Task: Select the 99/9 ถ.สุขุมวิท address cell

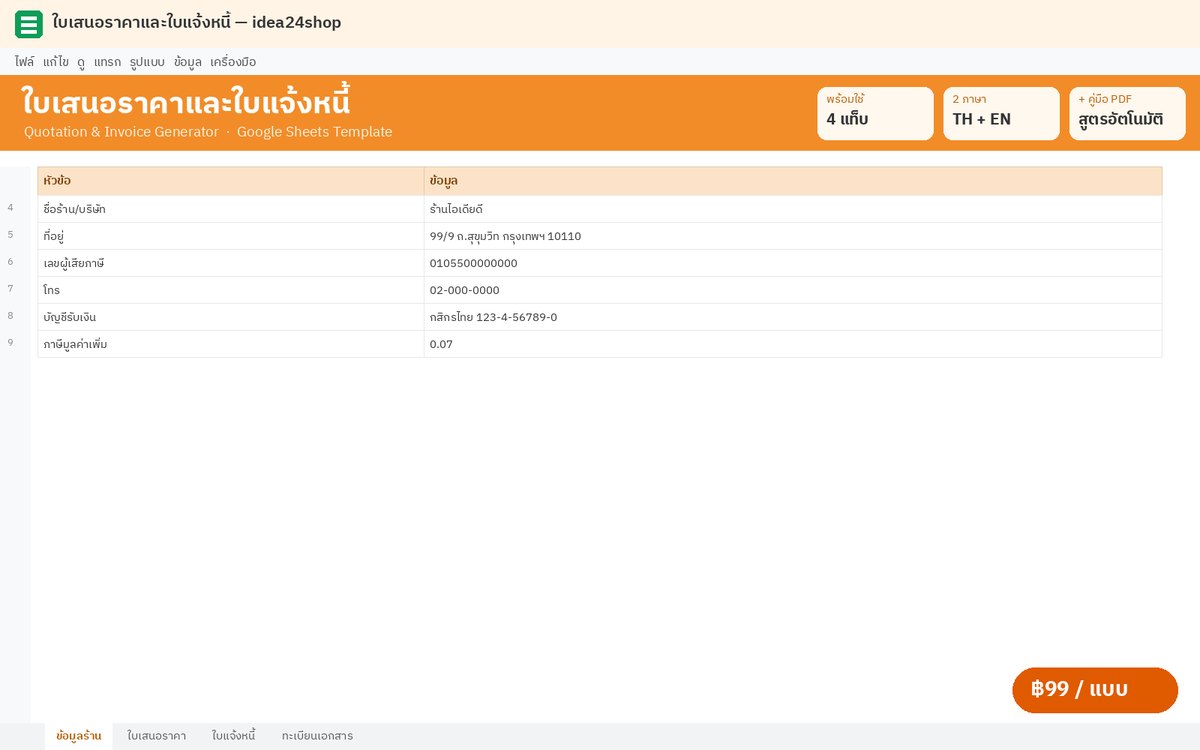Action: (793, 236)
